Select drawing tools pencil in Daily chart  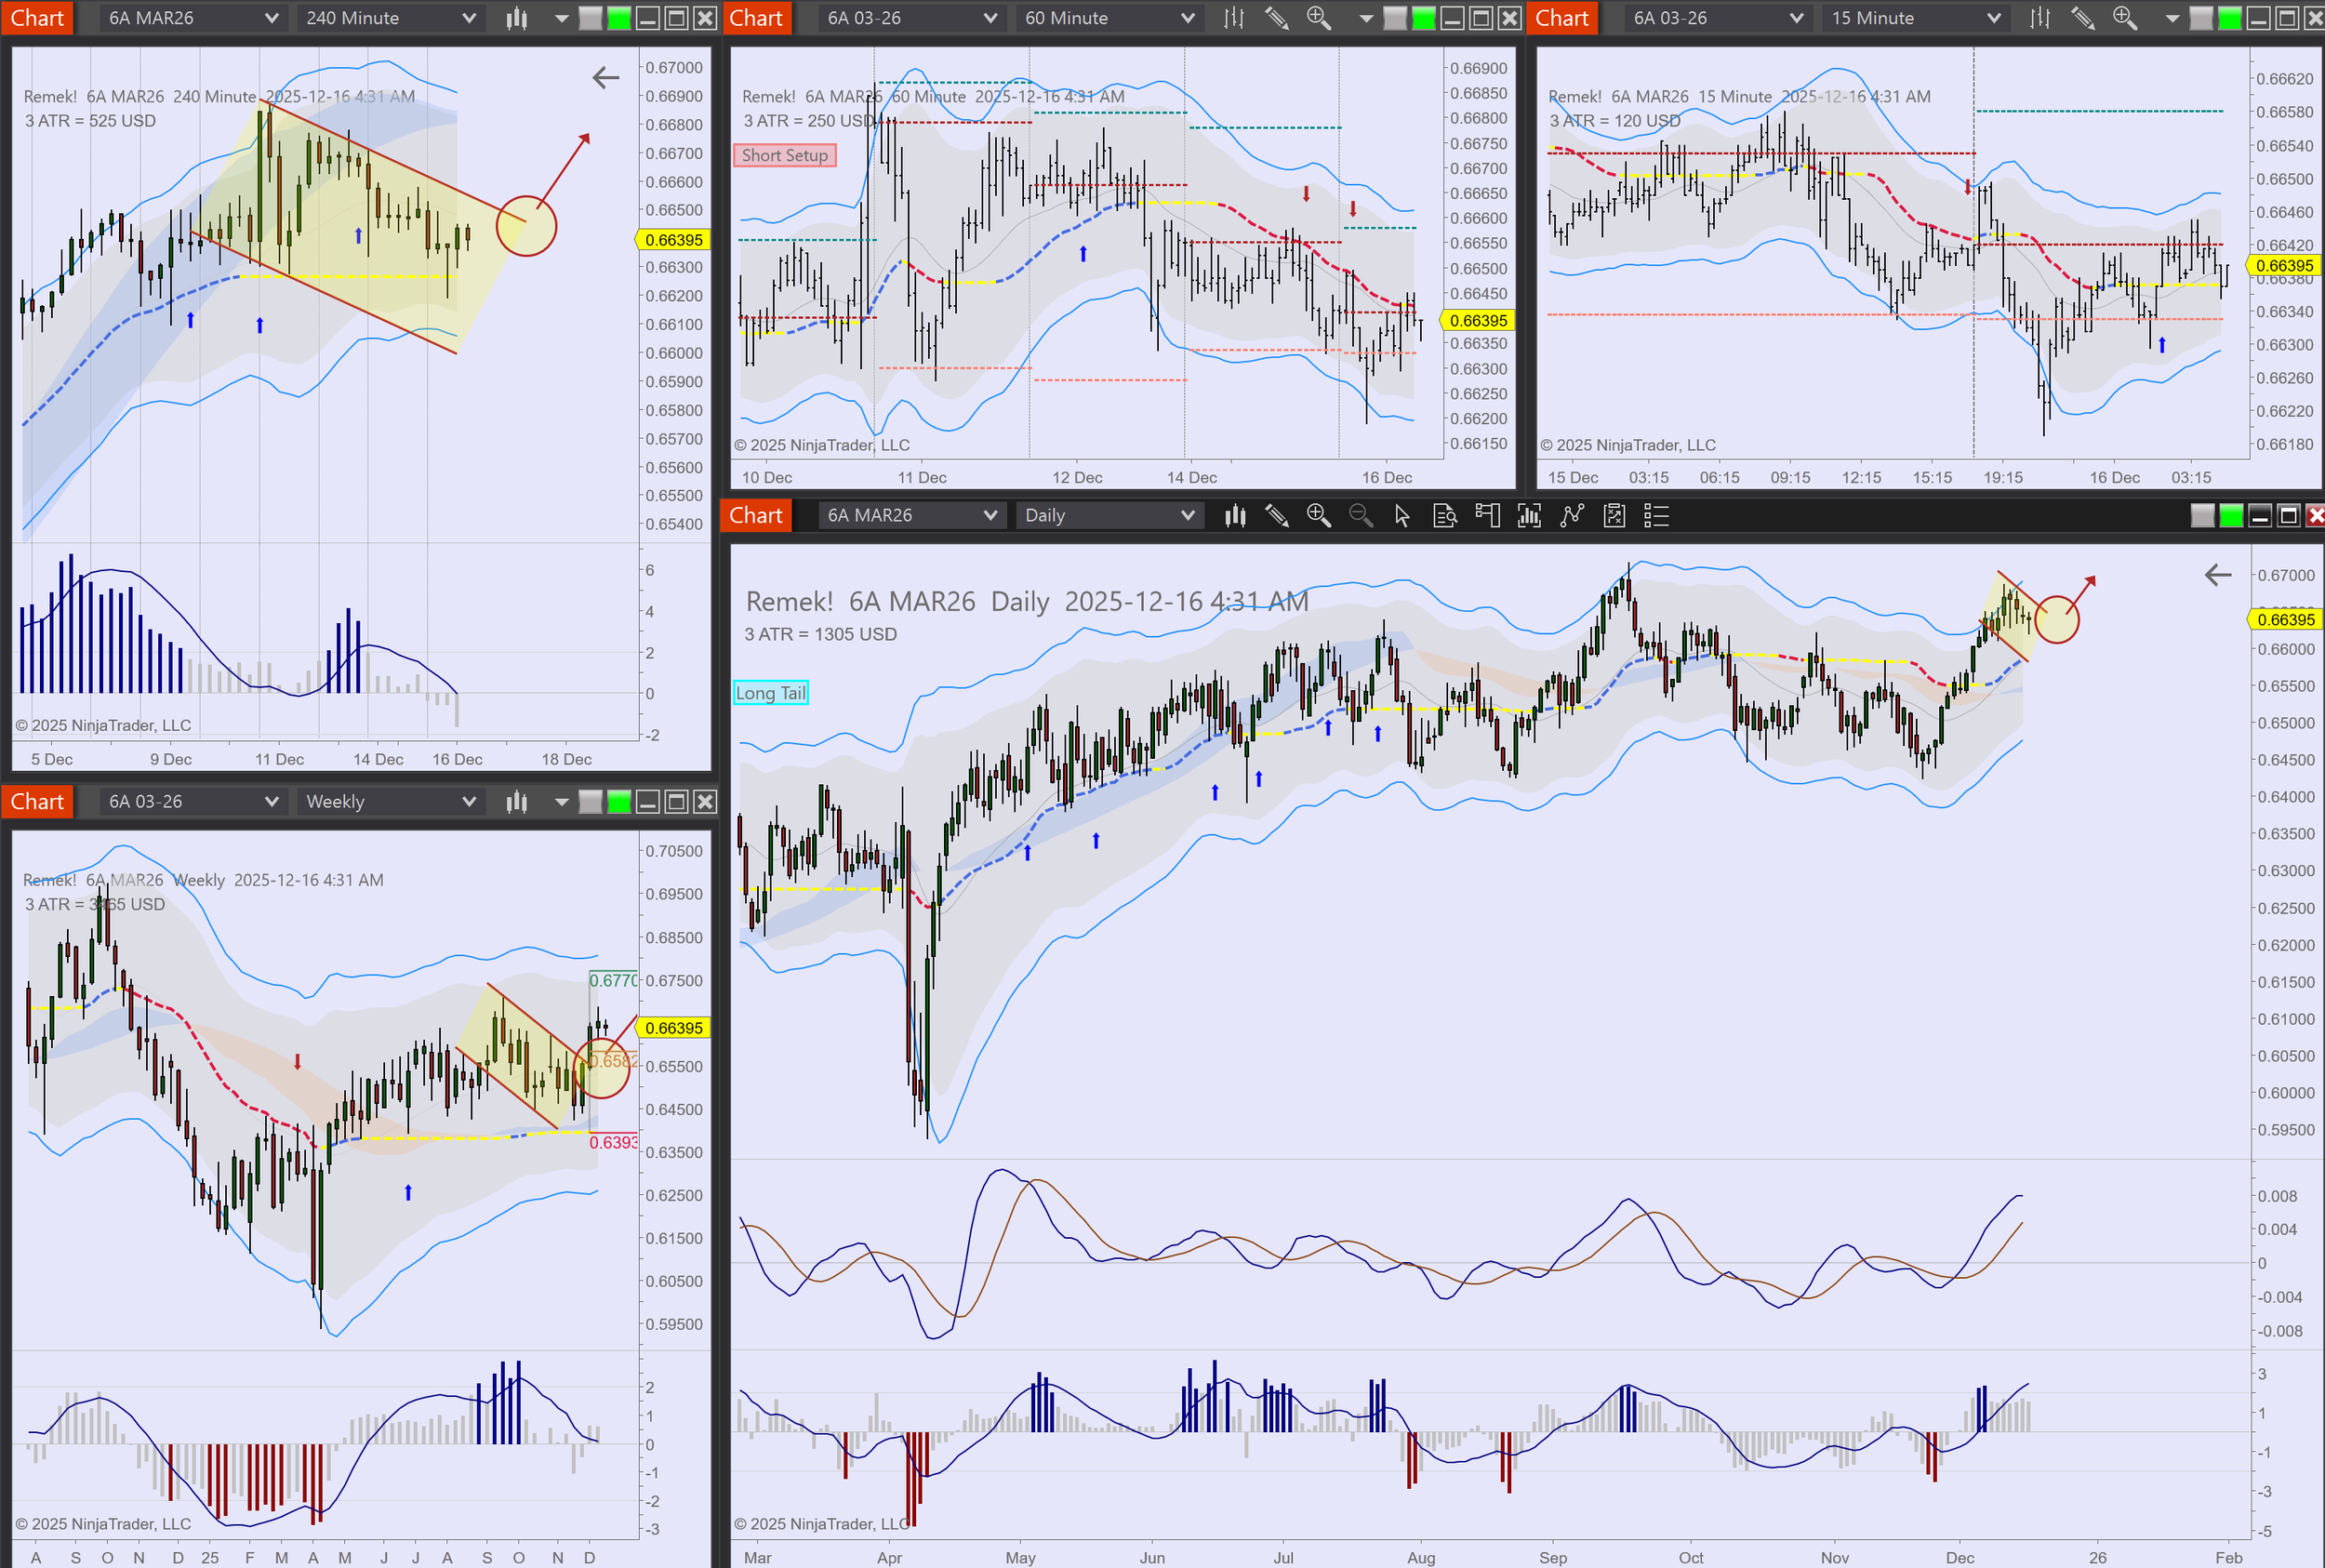(x=1276, y=515)
